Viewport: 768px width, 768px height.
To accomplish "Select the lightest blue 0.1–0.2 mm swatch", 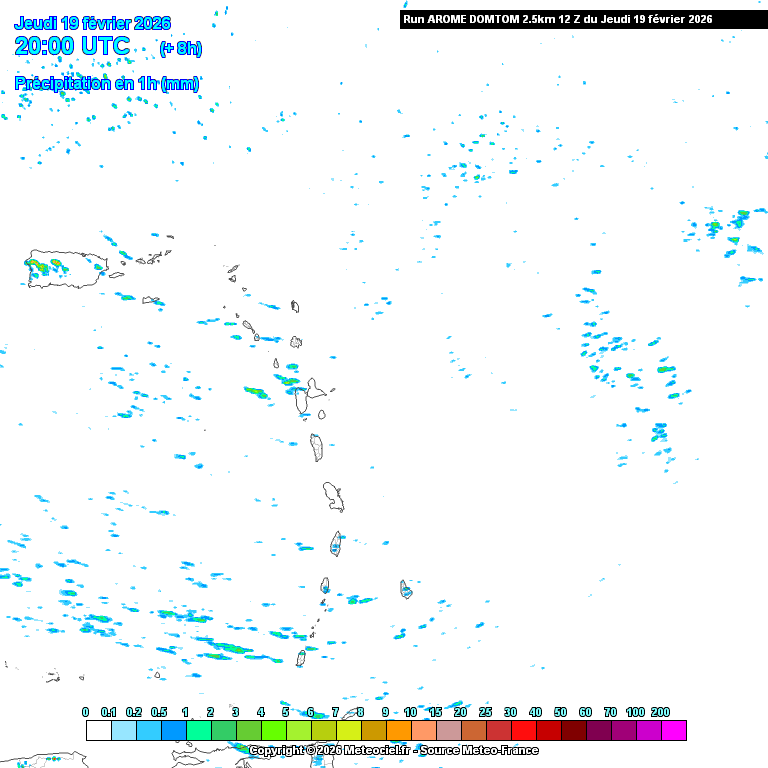I will (123, 730).
